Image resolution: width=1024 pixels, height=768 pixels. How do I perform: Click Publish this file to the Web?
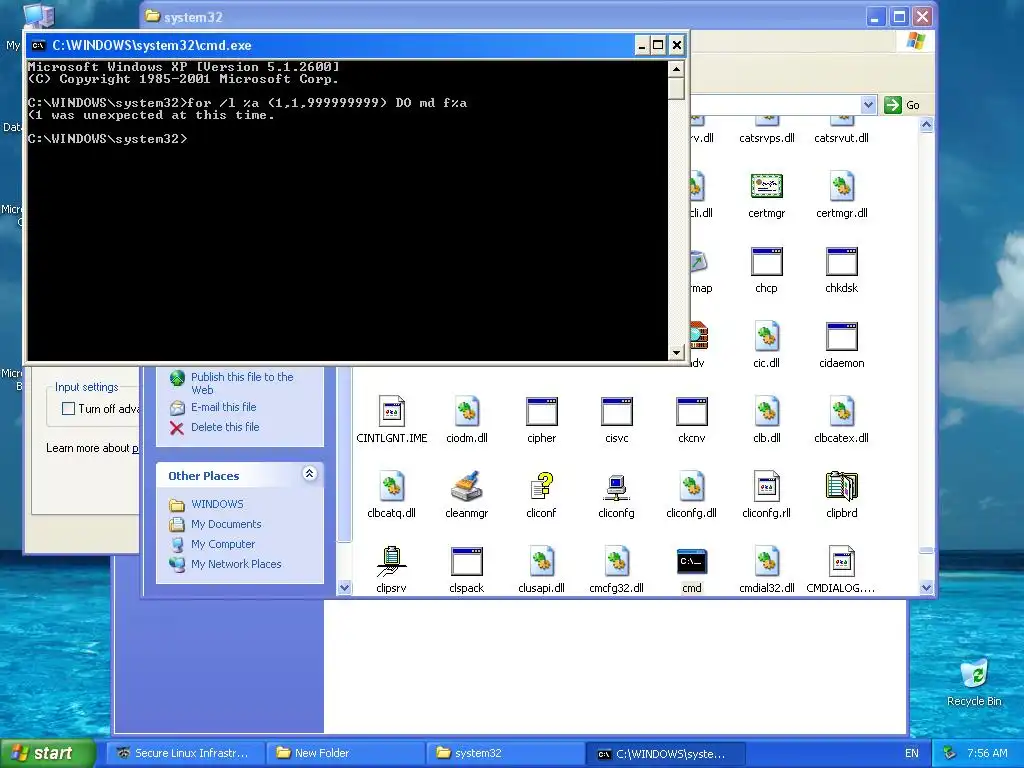242,383
